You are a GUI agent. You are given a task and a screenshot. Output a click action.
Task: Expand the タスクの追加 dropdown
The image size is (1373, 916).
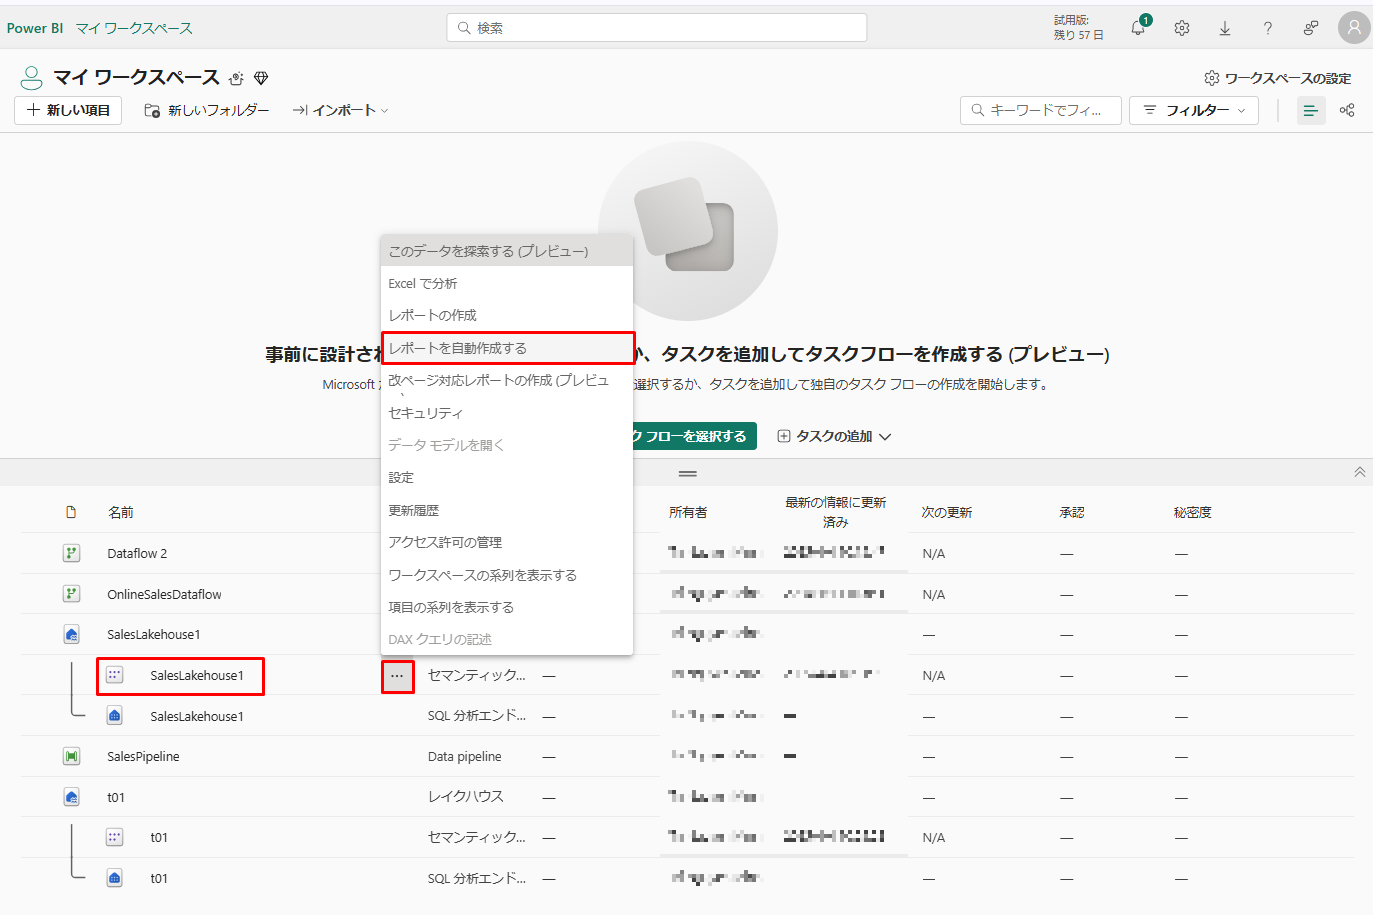coord(834,436)
